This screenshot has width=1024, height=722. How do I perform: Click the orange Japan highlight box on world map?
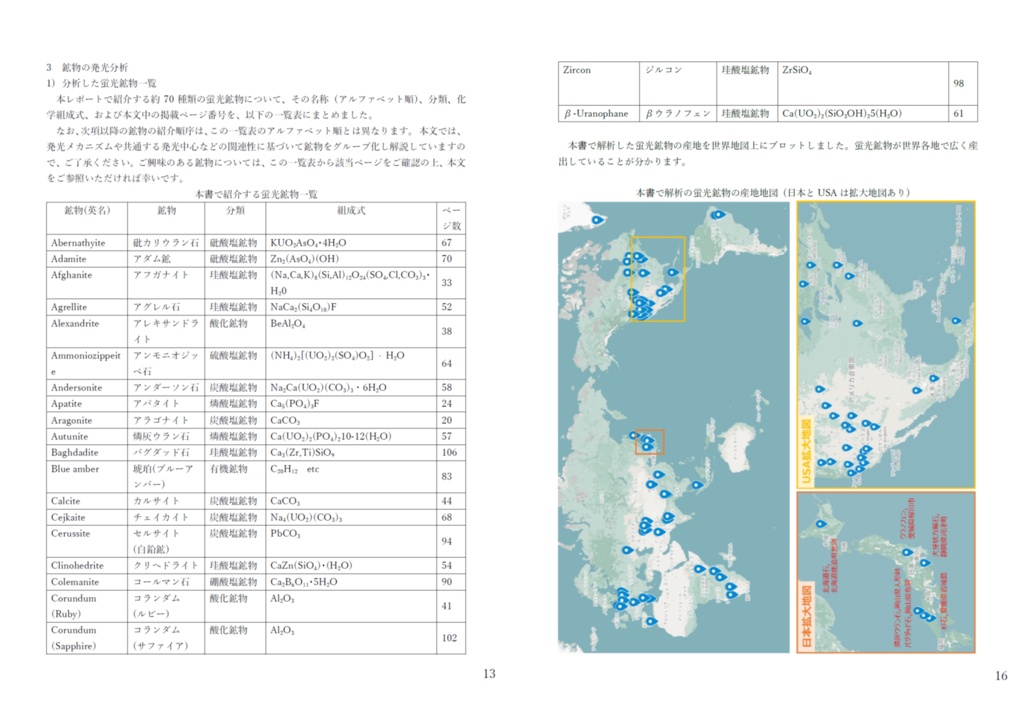pyautogui.click(x=650, y=441)
